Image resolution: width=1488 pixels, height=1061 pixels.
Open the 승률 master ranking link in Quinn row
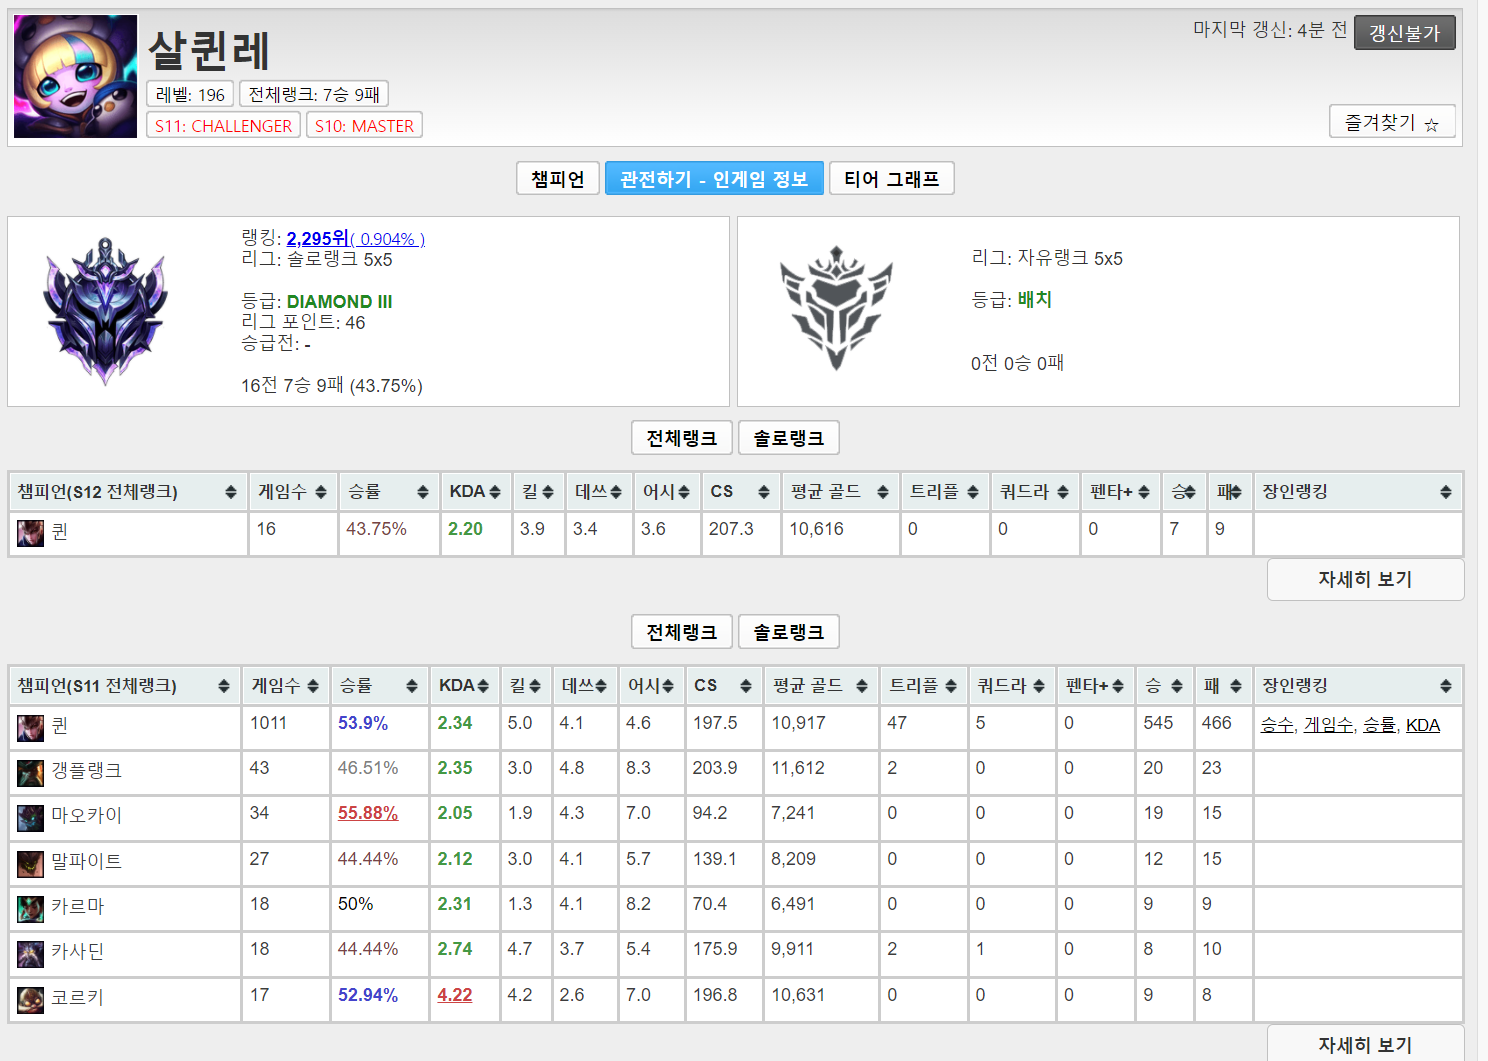pyautogui.click(x=1380, y=725)
